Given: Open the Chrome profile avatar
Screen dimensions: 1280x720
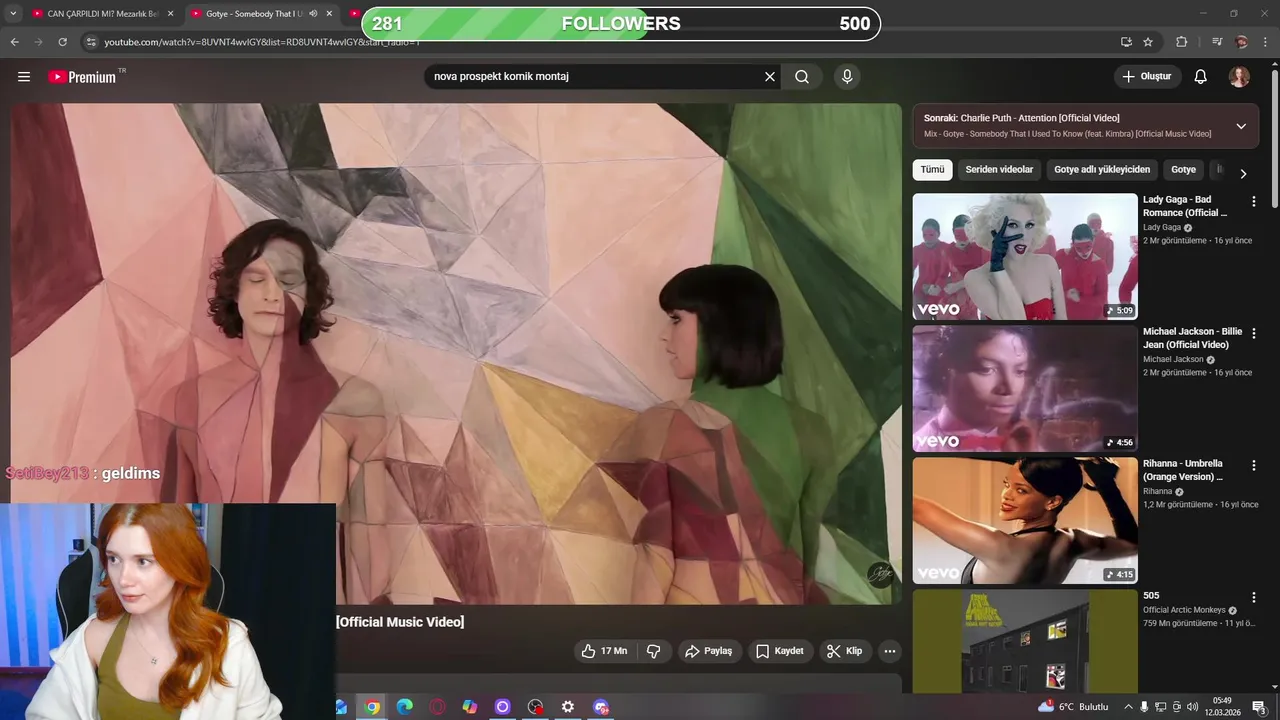Looking at the screenshot, I should click(x=1241, y=42).
